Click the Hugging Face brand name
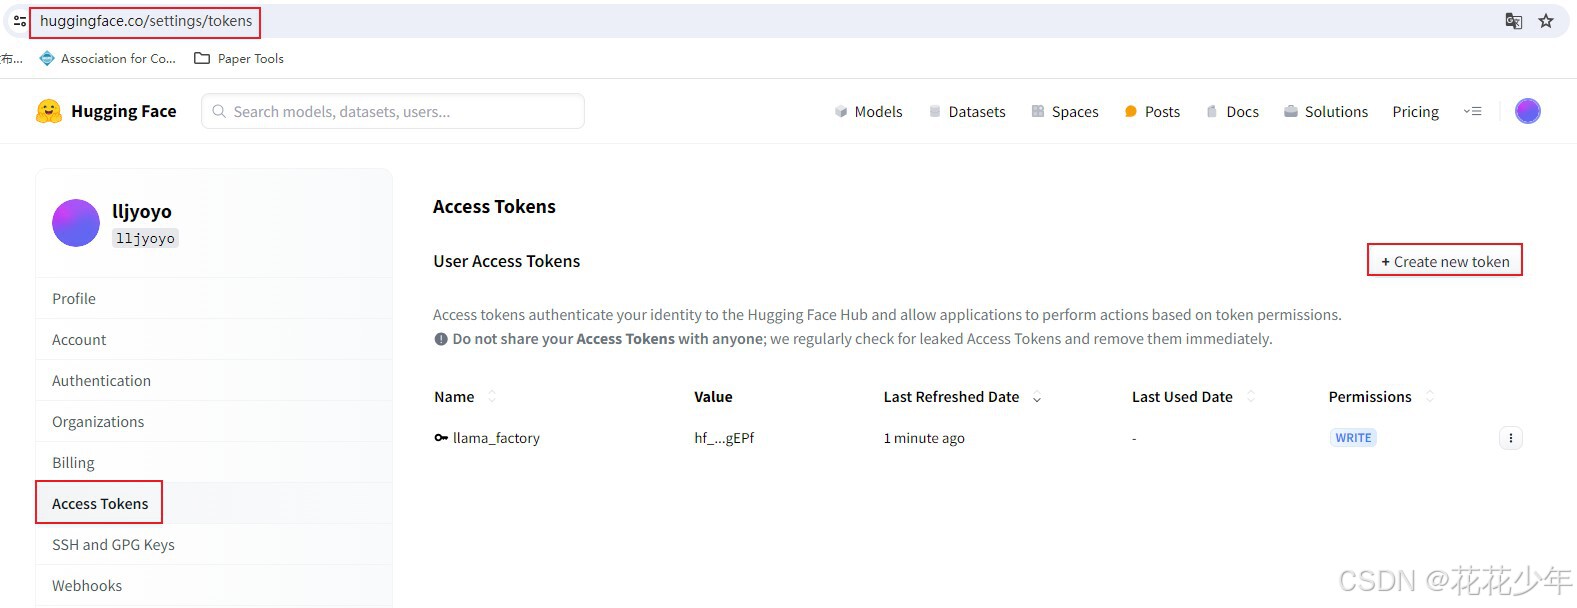1577x608 pixels. (x=124, y=111)
